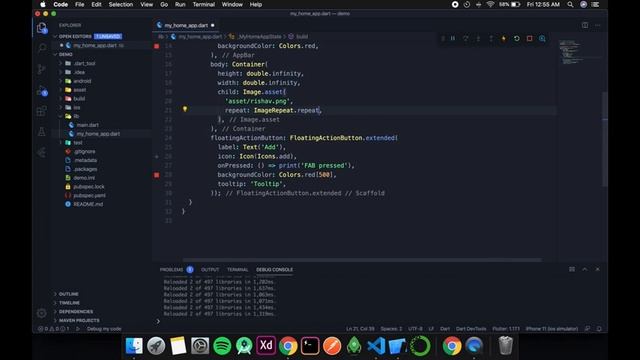Toggle breakpoint on line 14
640x360 pixels.
(157, 46)
